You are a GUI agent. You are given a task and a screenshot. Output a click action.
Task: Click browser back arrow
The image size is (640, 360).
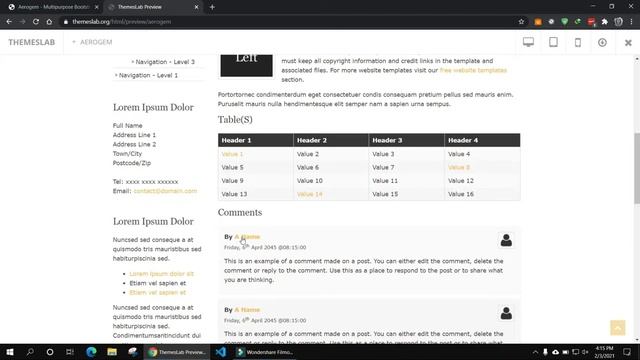tap(9, 22)
